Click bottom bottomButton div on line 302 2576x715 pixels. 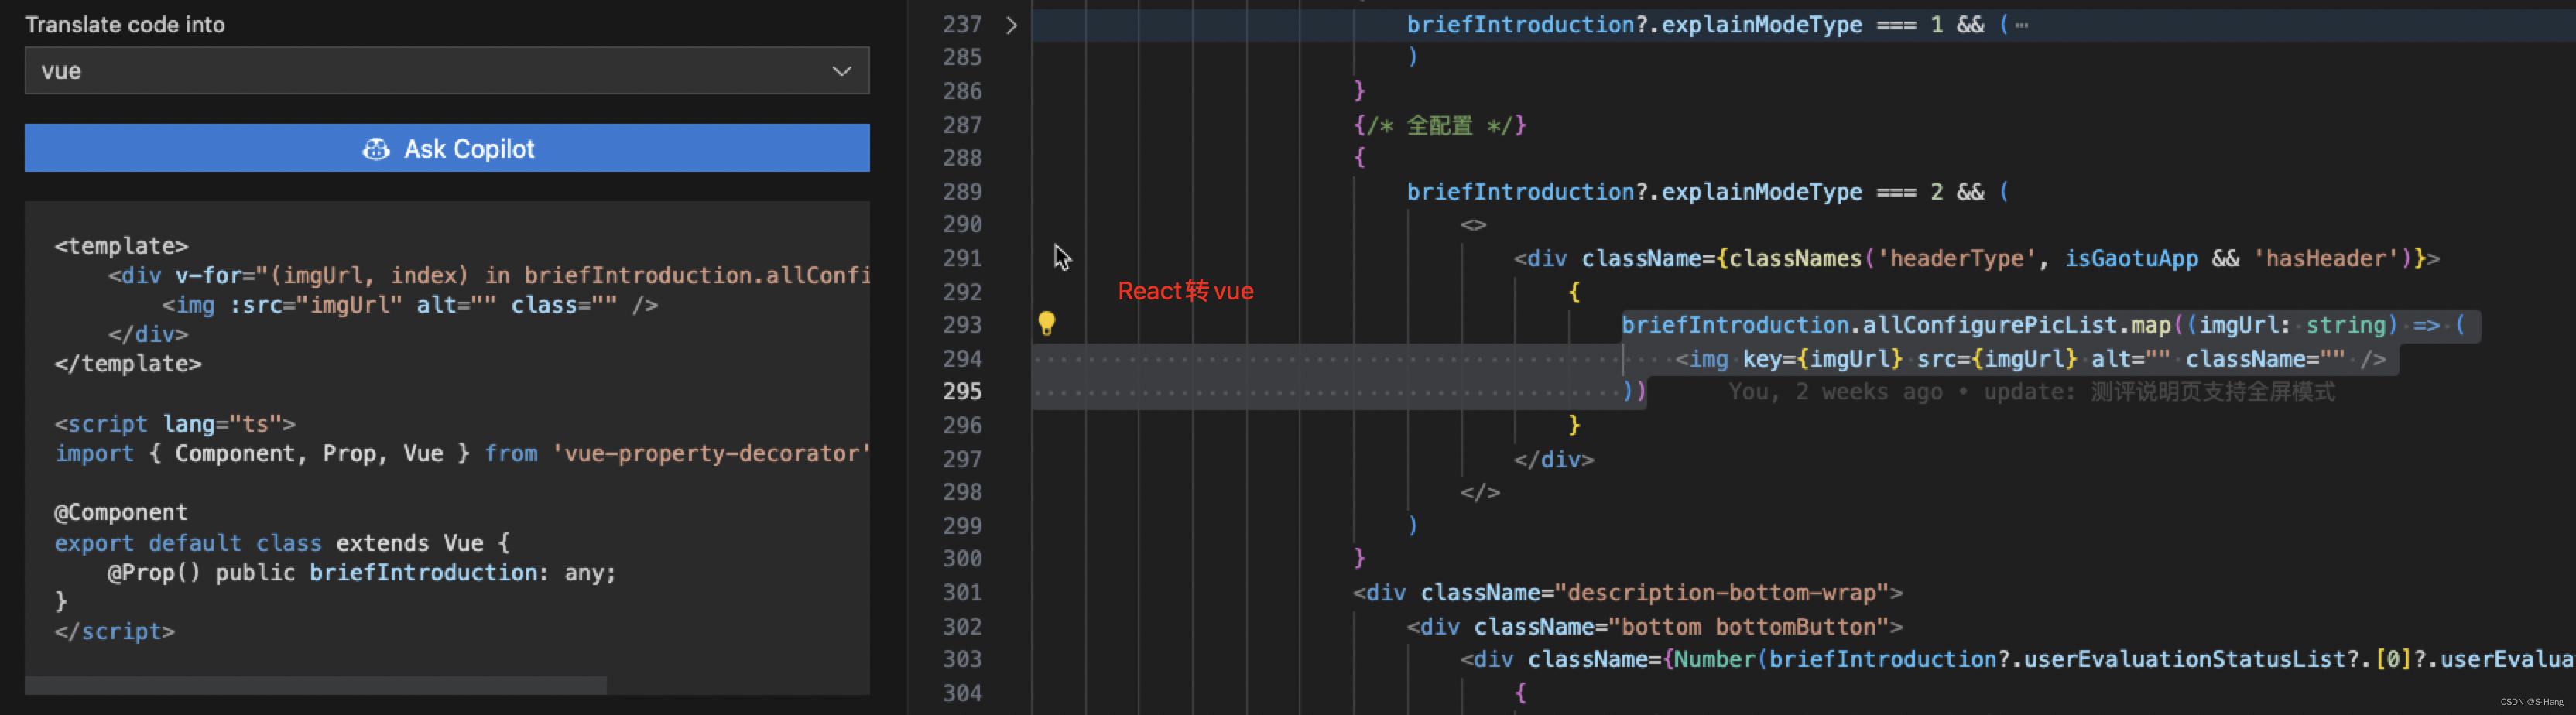[x=1655, y=627]
